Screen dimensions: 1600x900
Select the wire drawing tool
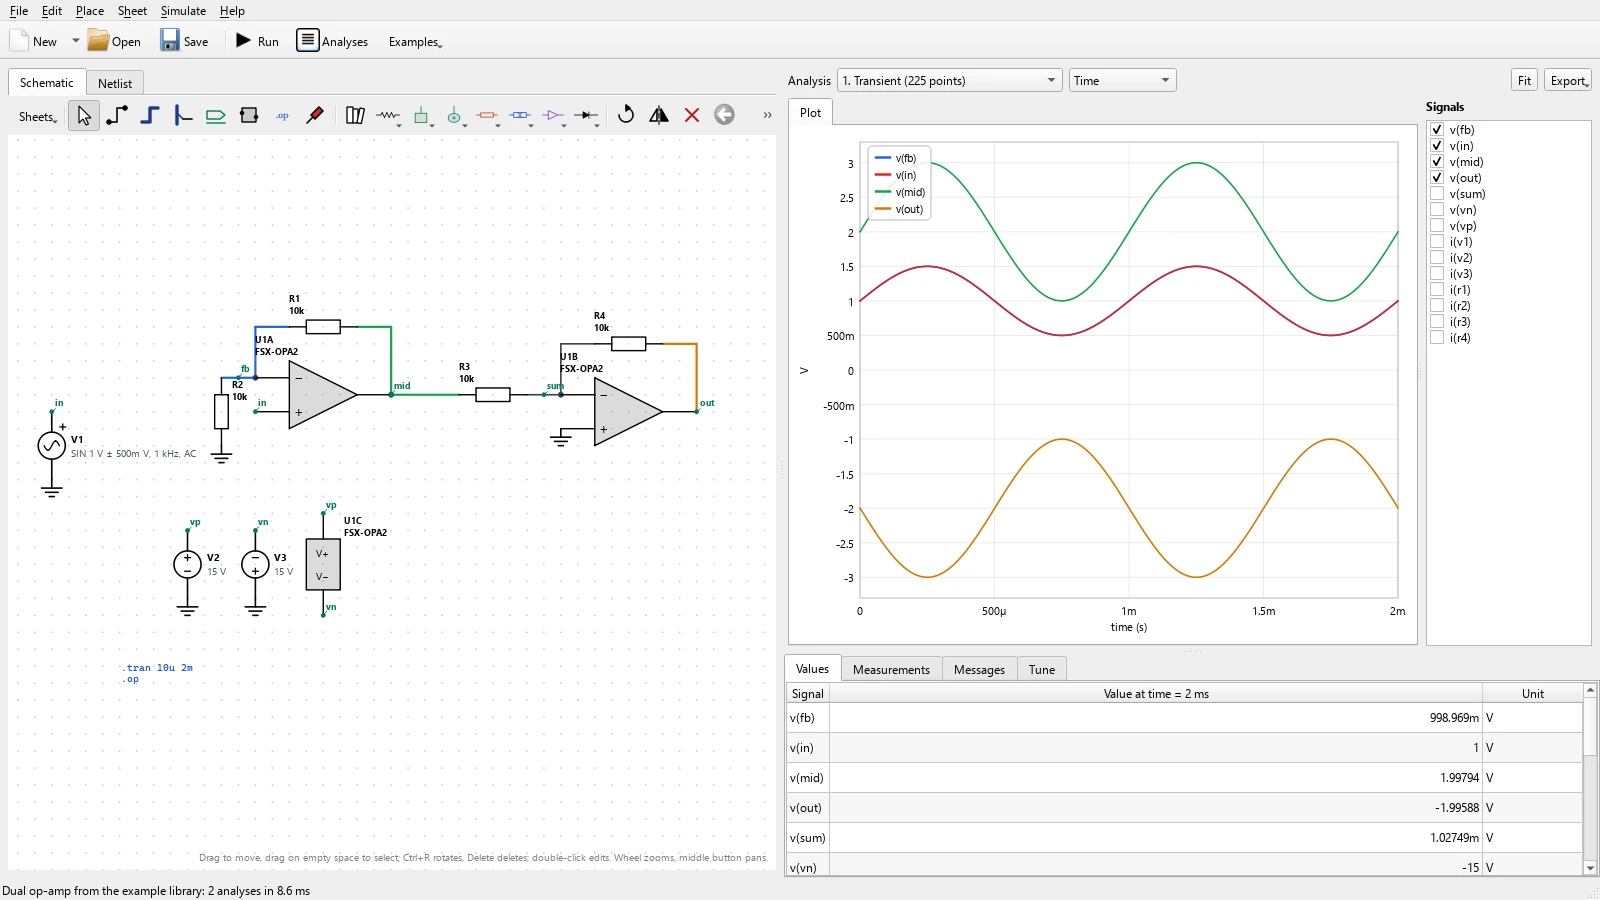point(117,116)
